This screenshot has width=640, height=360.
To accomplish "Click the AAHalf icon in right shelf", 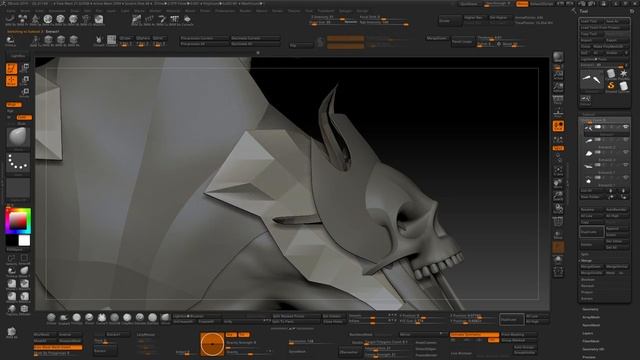I will (x=558, y=87).
